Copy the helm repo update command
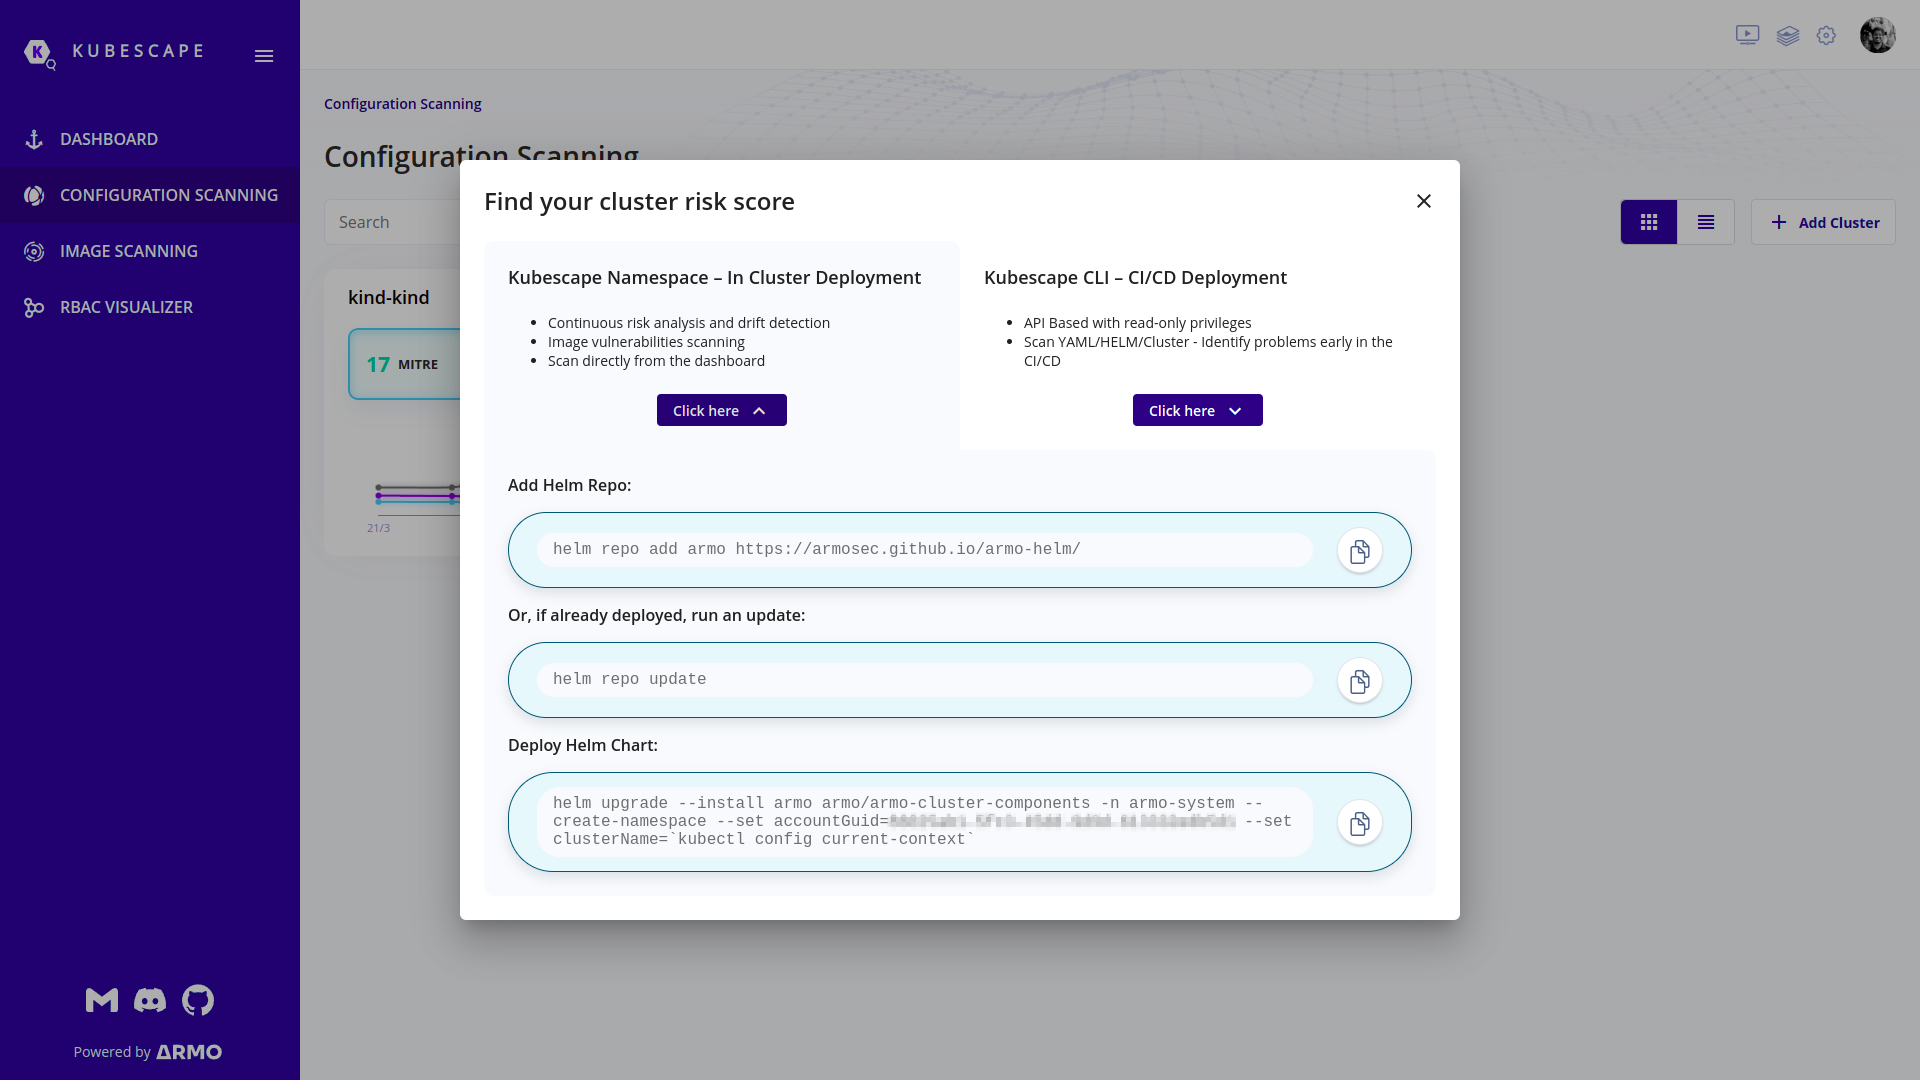 point(1359,680)
